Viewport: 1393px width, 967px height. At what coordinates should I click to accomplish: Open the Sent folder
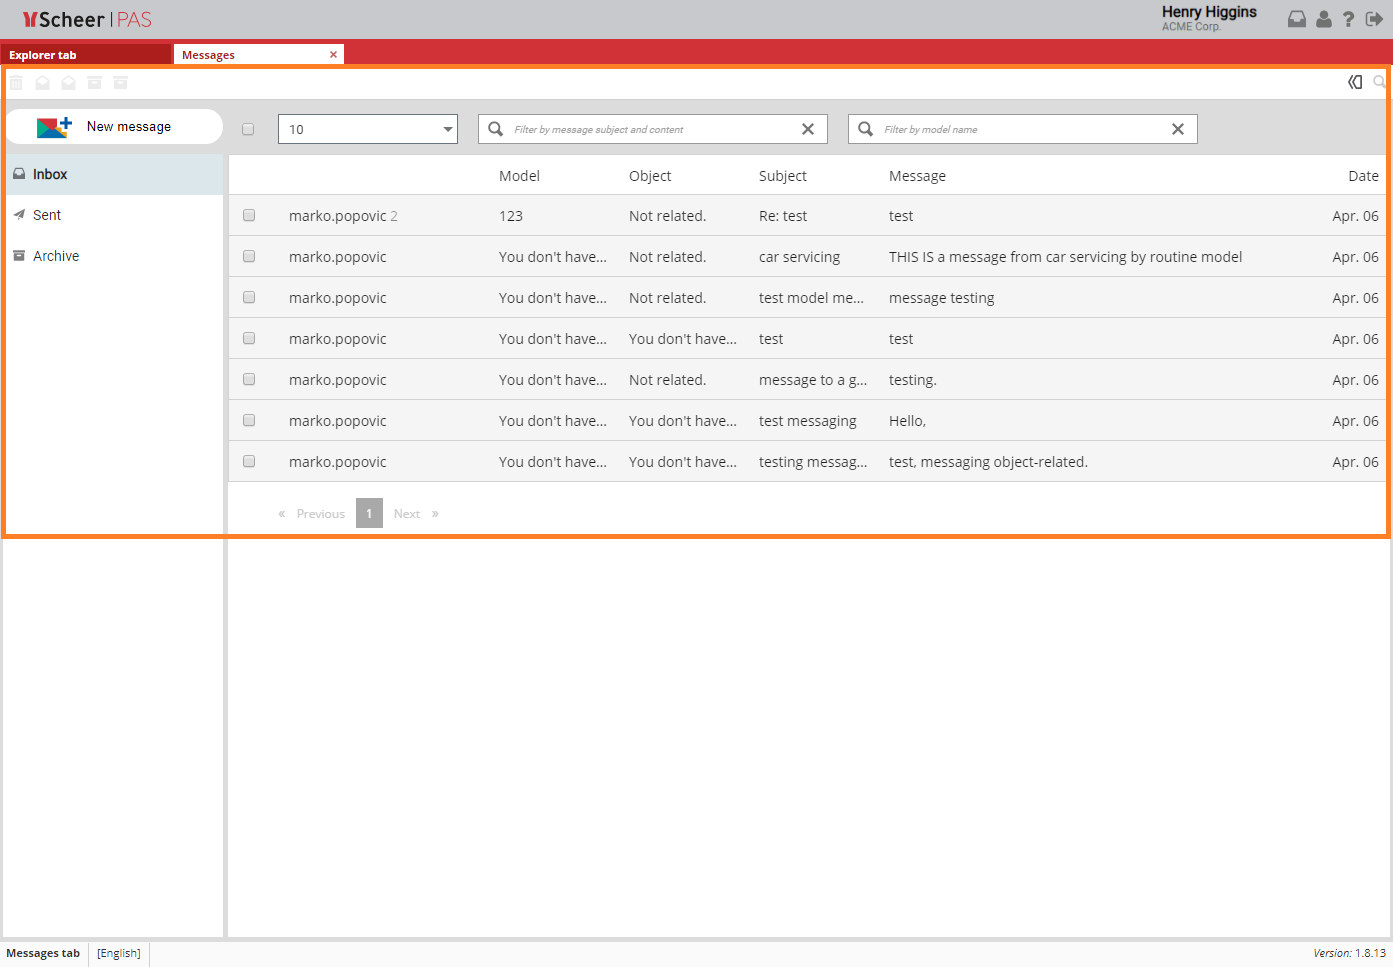(x=47, y=215)
